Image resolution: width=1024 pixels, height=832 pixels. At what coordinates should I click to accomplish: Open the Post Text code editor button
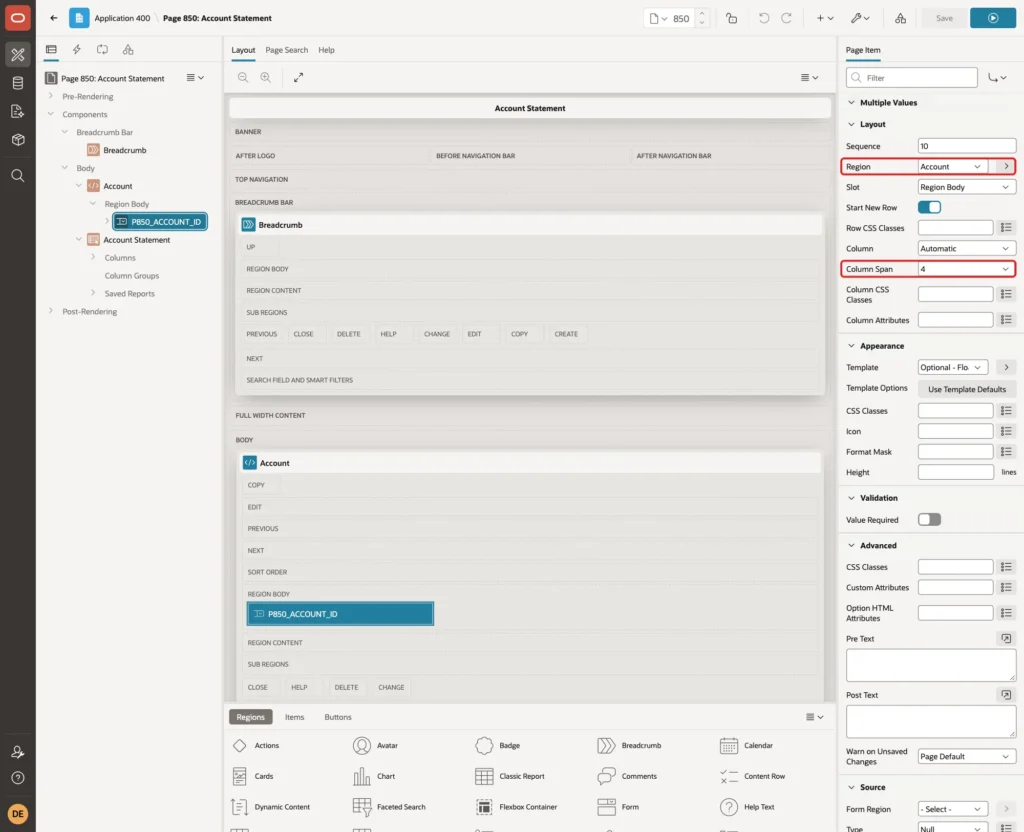(x=1006, y=694)
